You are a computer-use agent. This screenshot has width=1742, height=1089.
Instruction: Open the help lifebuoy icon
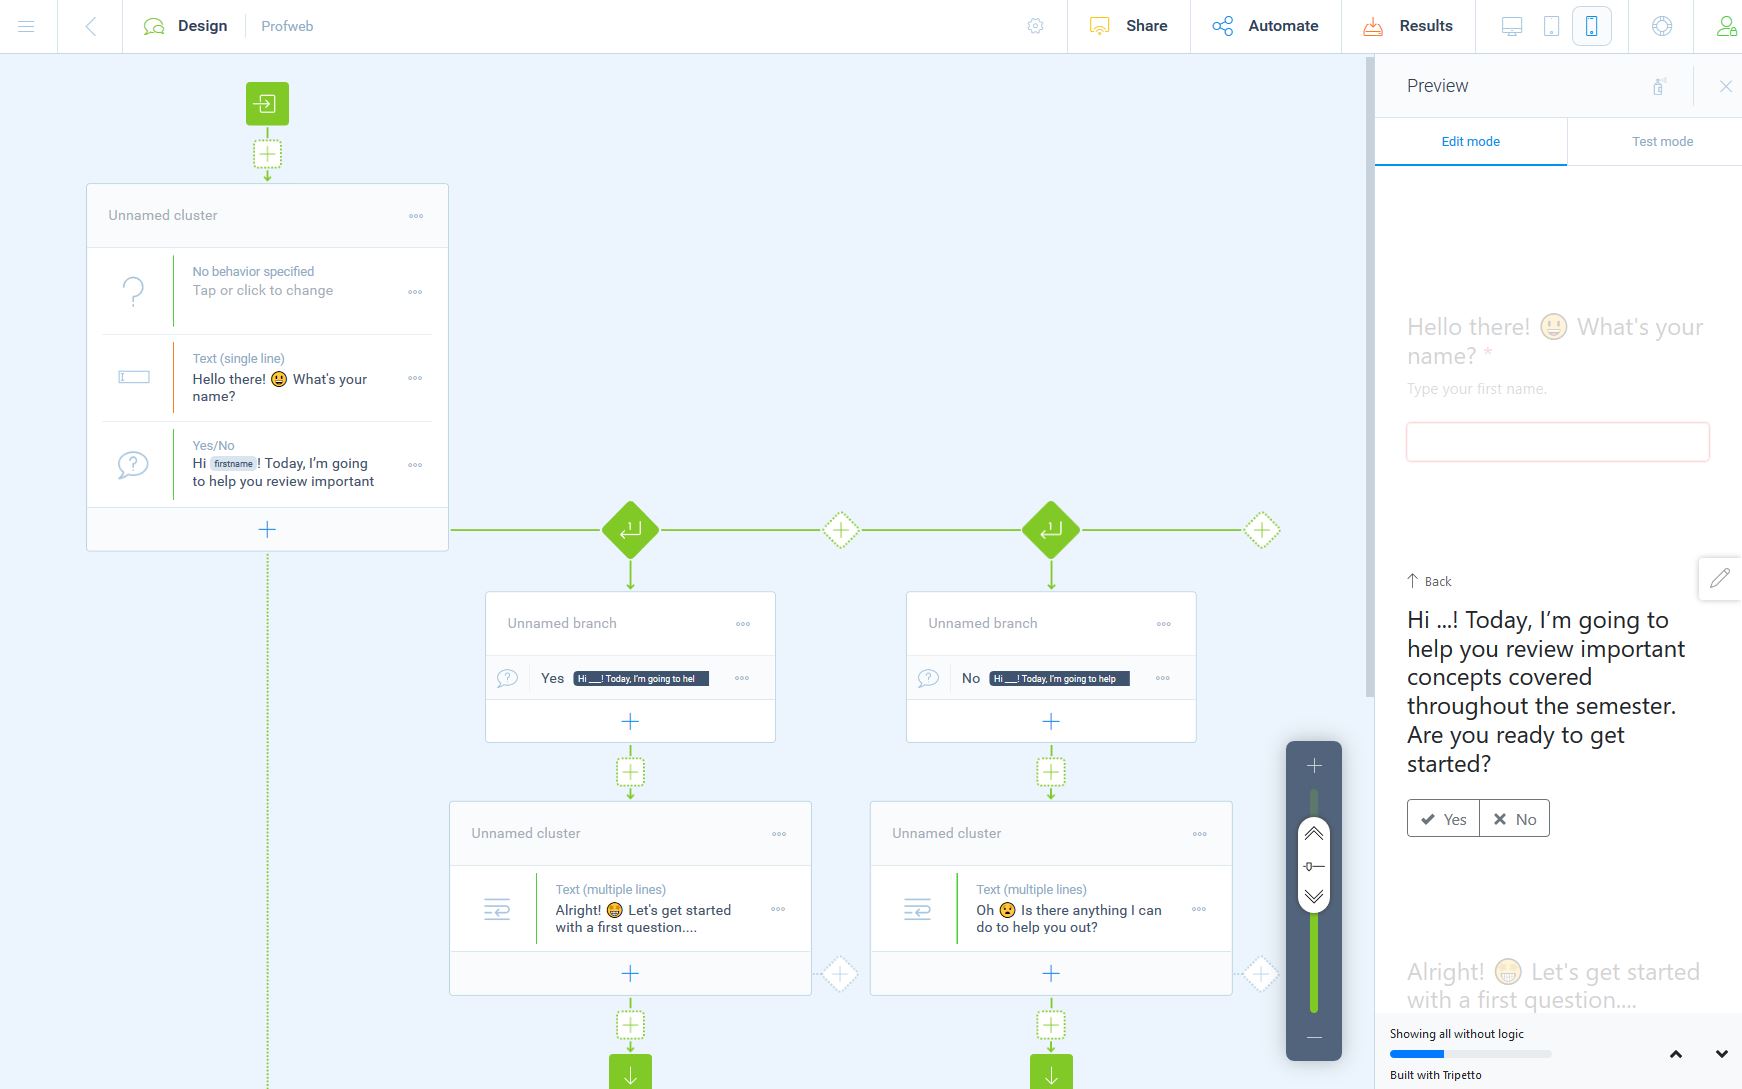coord(1662,26)
